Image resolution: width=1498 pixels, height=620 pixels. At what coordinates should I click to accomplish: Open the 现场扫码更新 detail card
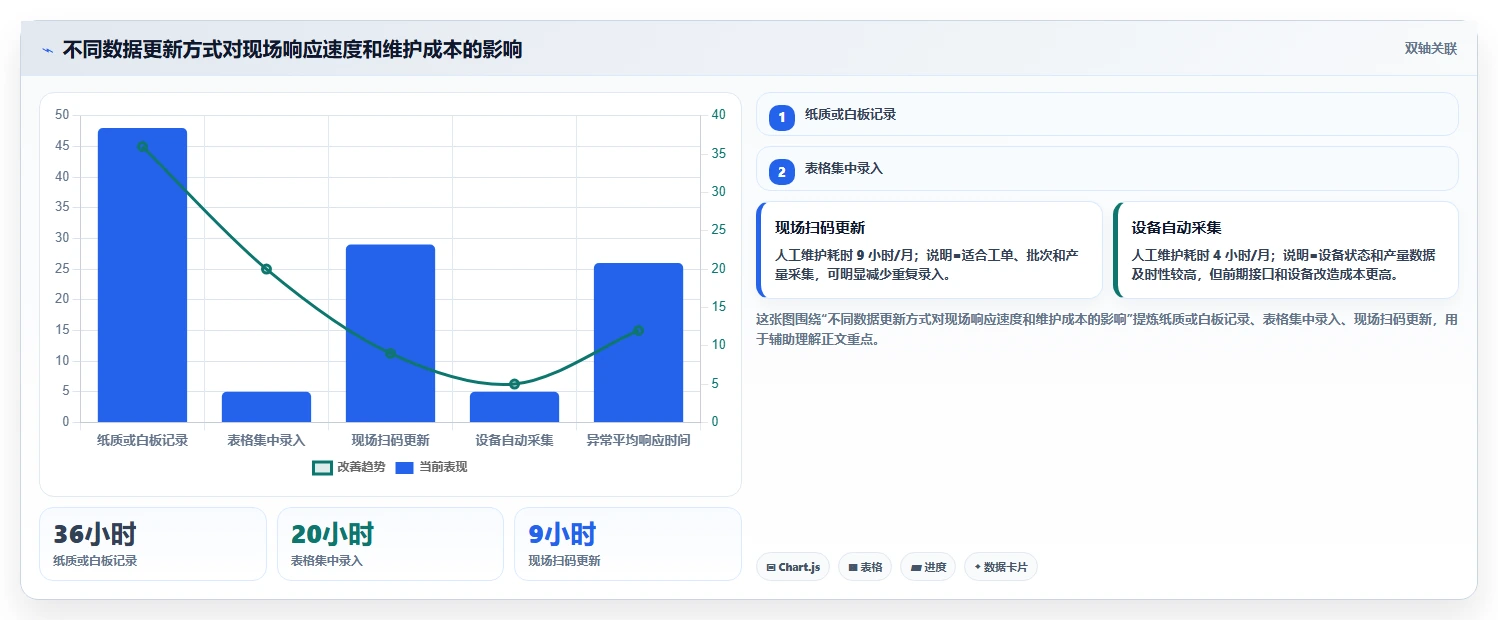929,250
